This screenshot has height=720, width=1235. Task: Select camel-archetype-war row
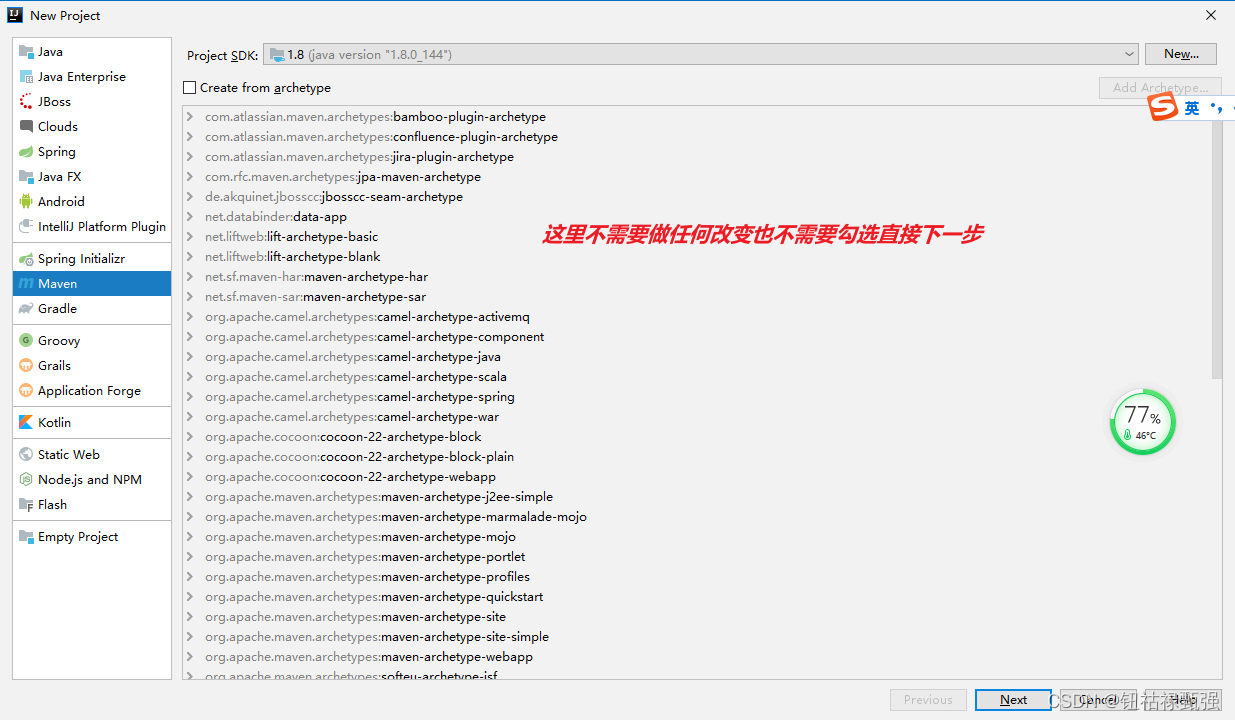pos(697,417)
